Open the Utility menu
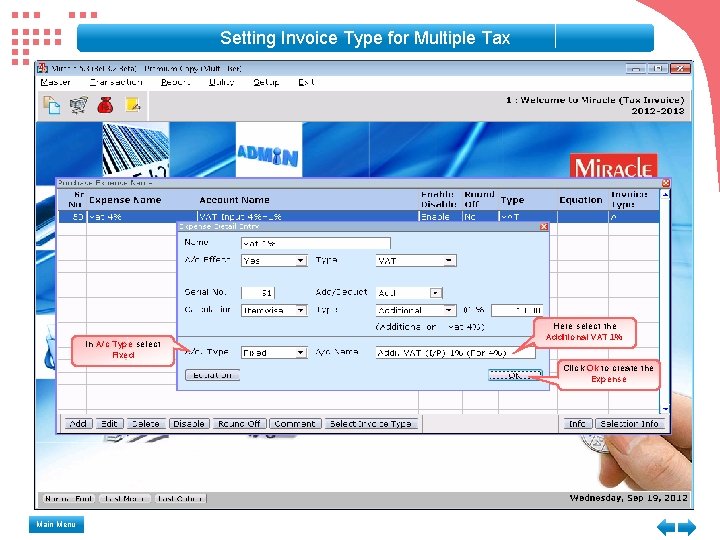The height and width of the screenshot is (540, 720). 222,82
